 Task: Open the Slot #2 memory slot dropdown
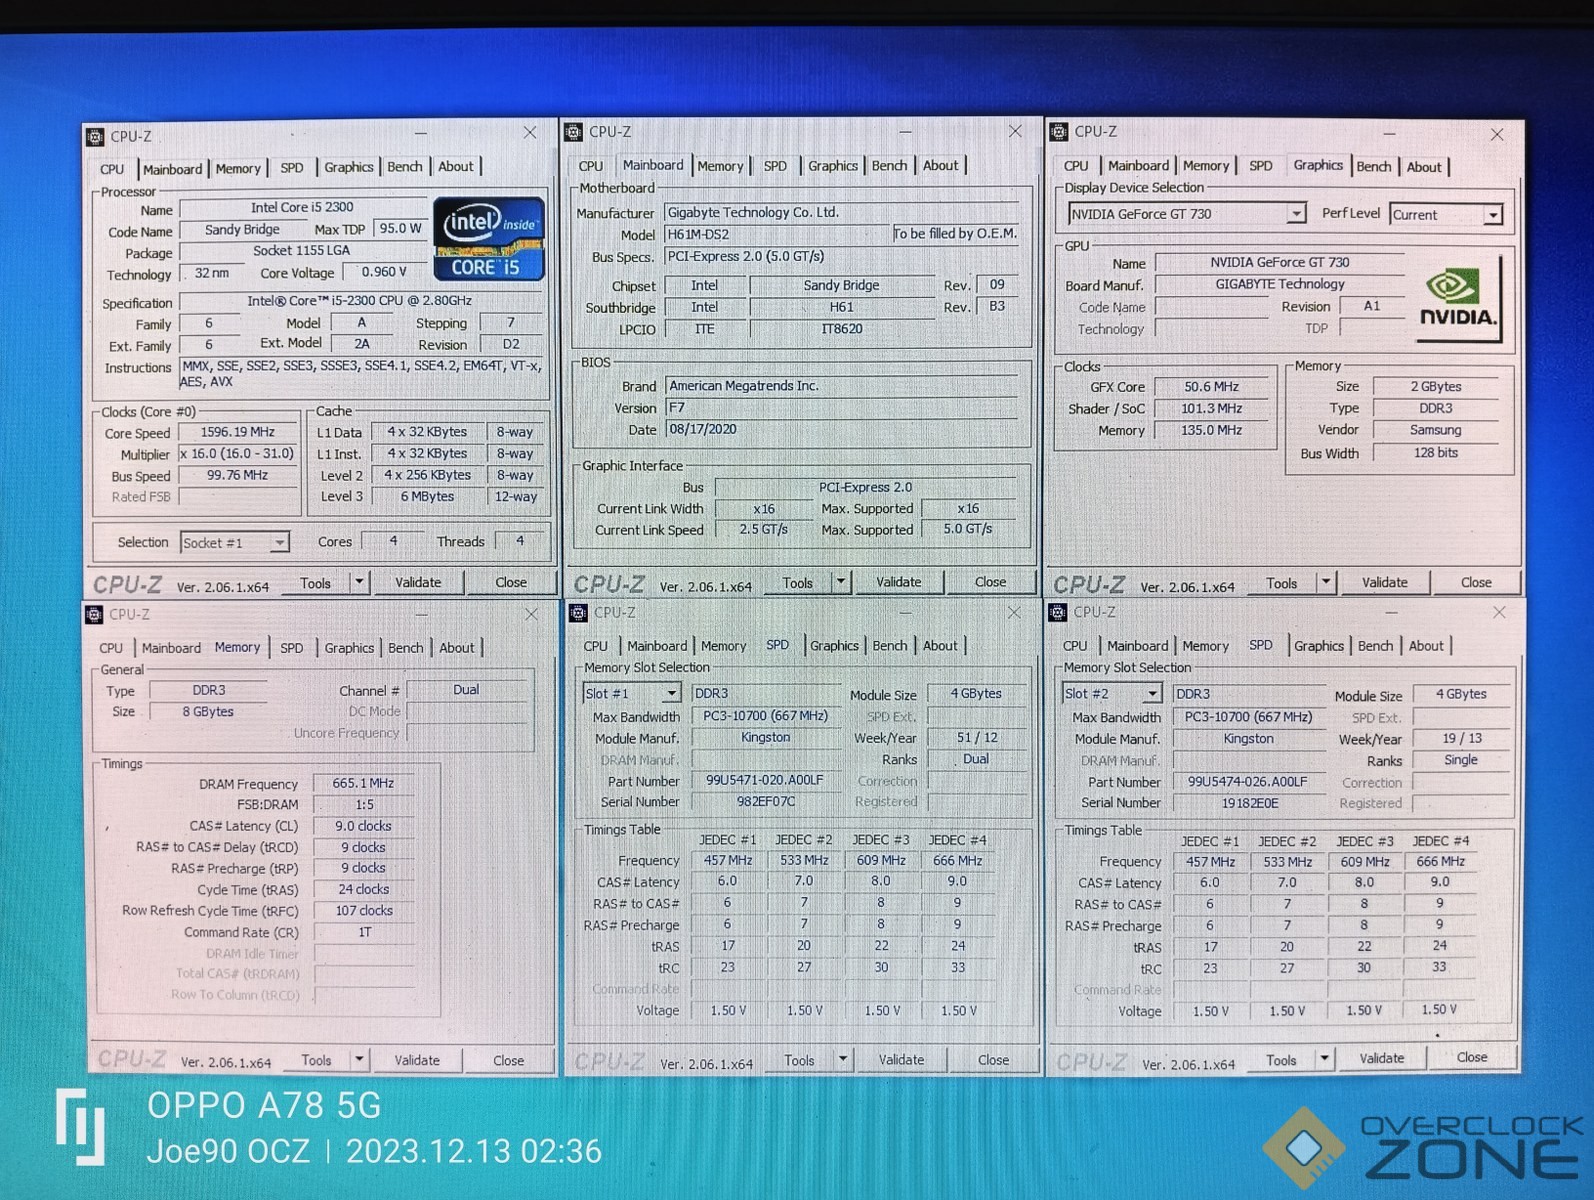(1111, 693)
